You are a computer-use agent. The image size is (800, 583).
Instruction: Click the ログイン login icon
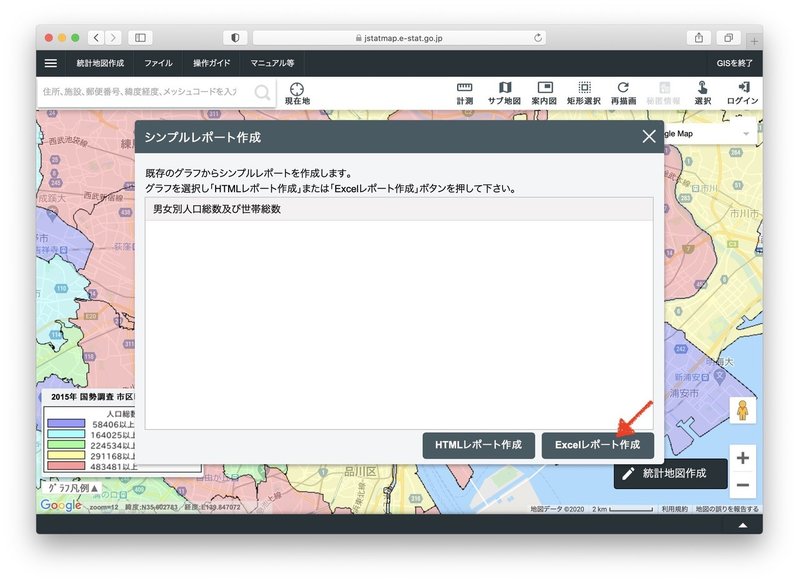[x=742, y=93]
